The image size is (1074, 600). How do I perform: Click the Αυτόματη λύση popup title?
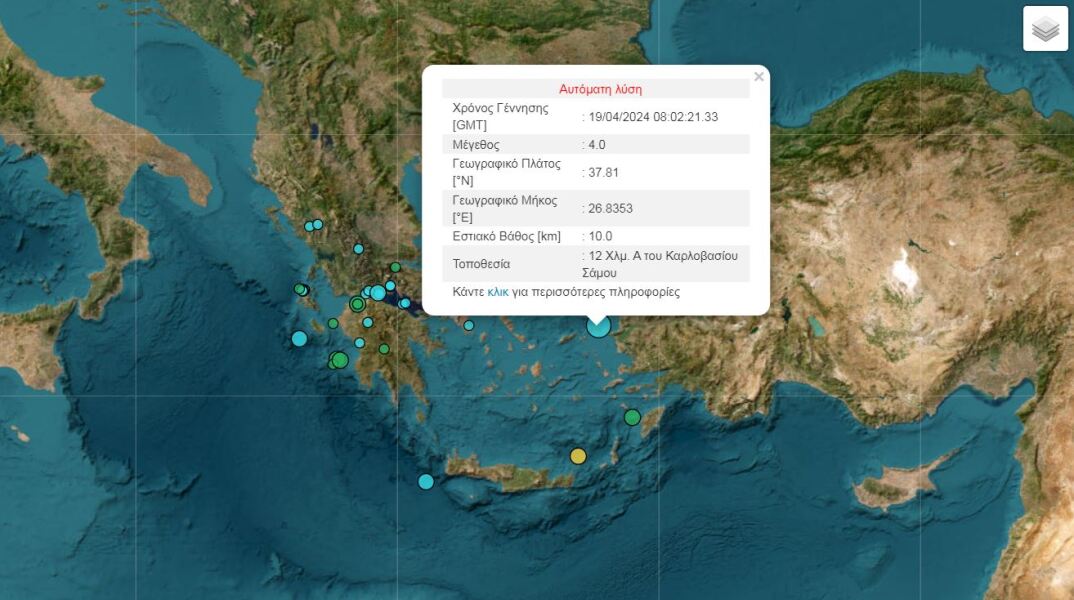point(600,88)
